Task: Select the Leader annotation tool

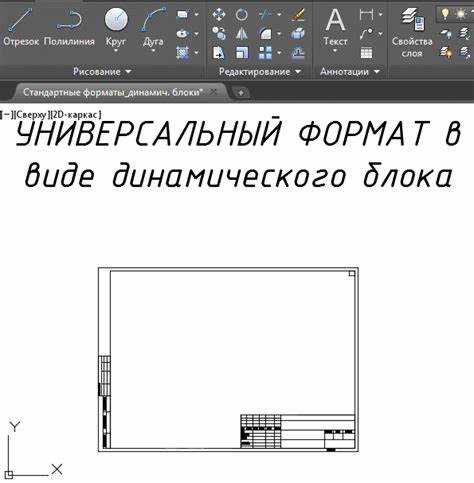Action: point(366,33)
